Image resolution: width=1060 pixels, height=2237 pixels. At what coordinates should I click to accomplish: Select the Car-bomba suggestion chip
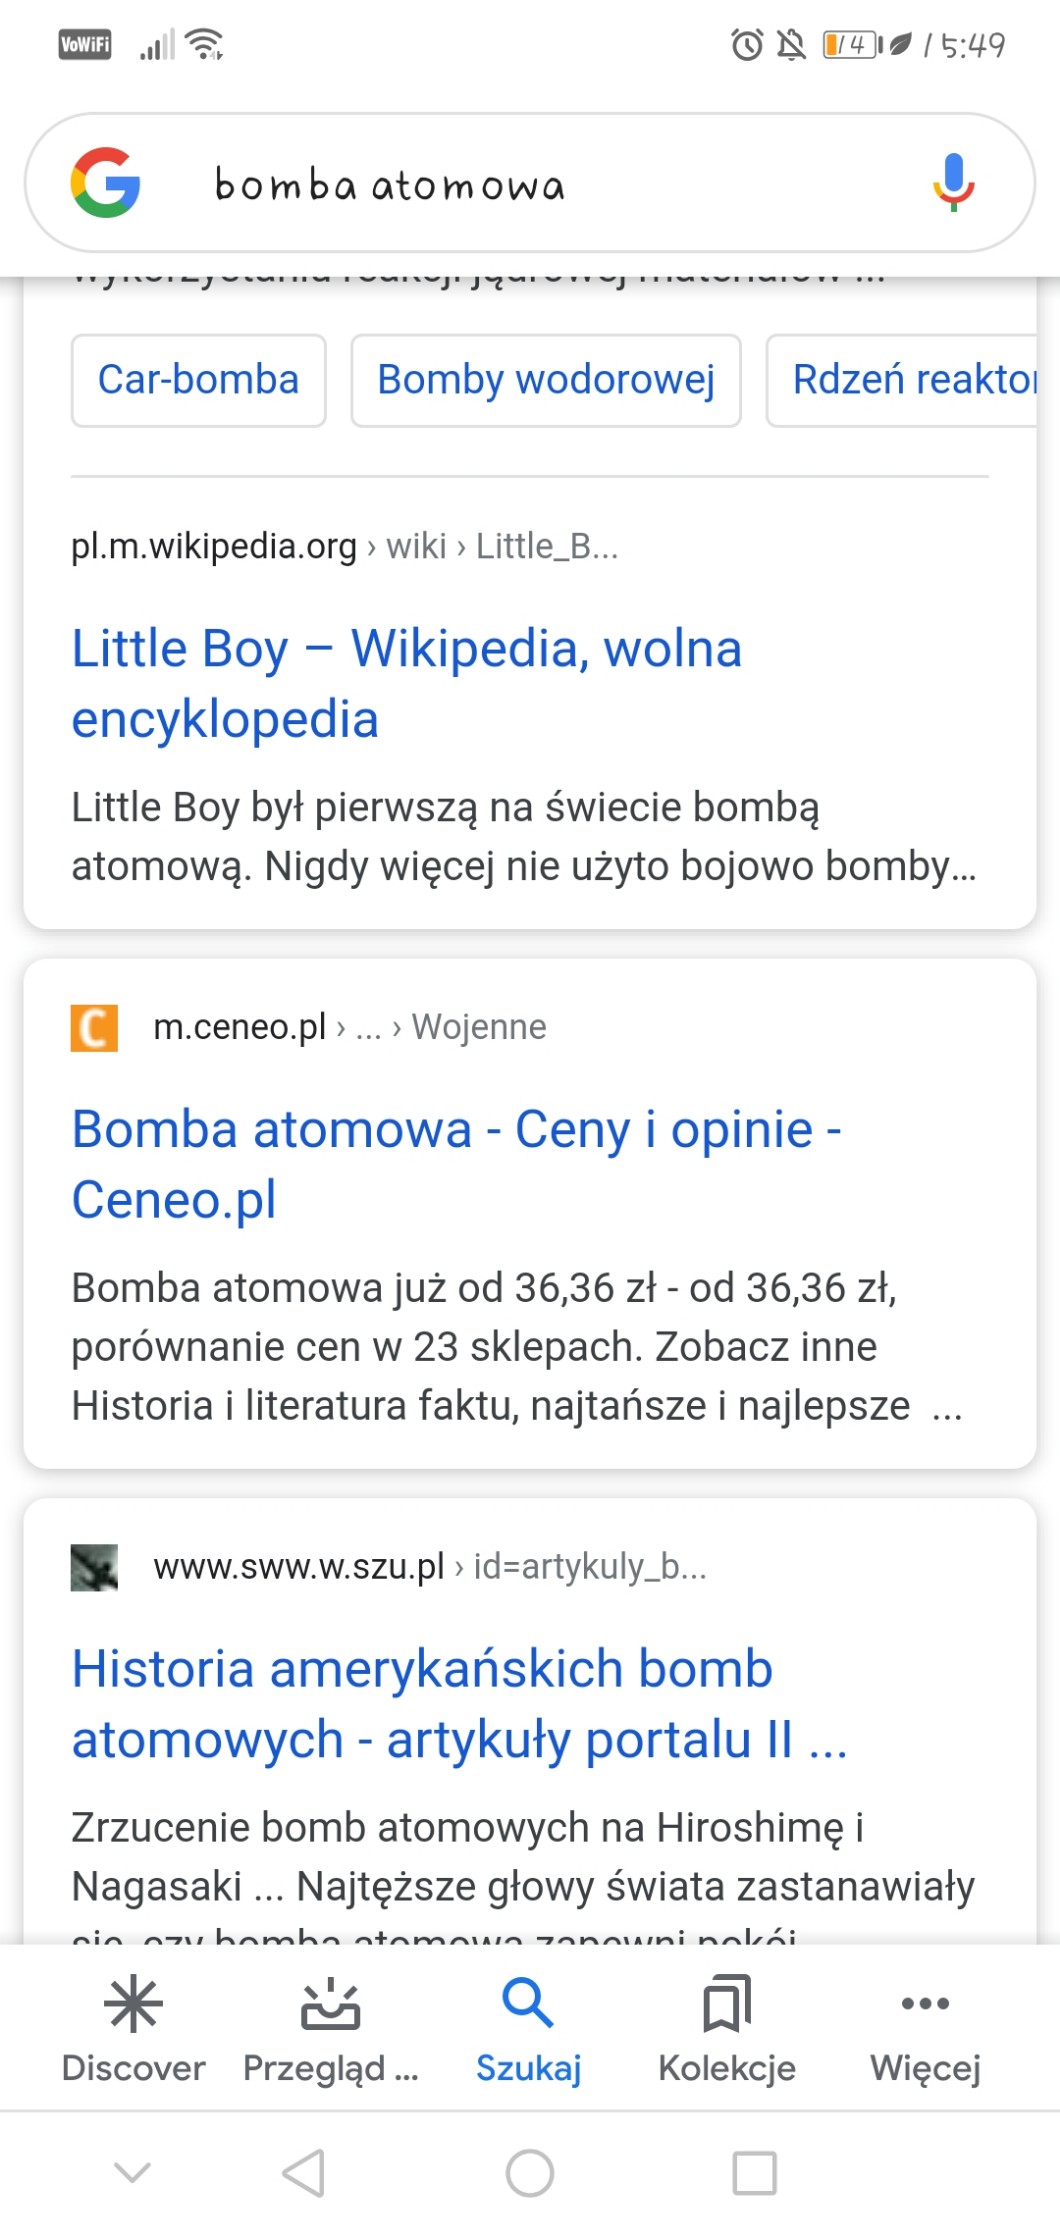tap(198, 380)
